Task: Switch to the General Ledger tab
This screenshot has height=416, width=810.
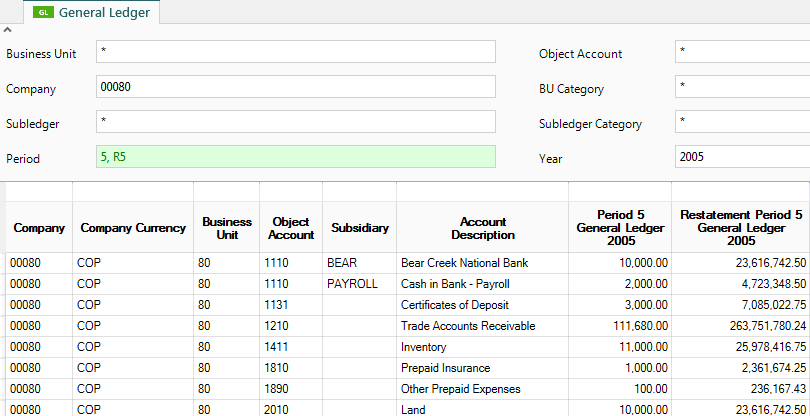Action: (x=104, y=13)
